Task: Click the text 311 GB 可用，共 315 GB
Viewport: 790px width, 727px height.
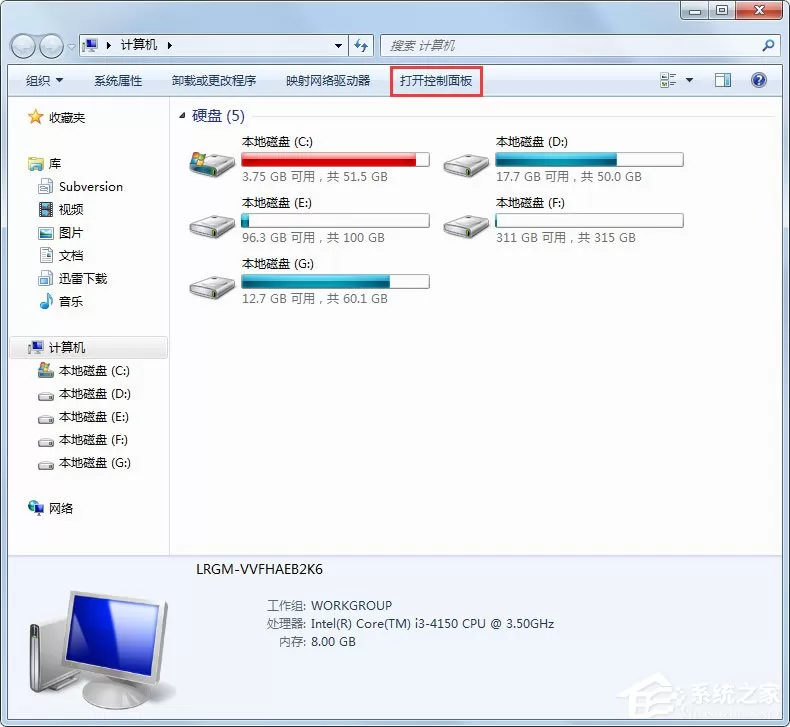Action: pos(565,238)
